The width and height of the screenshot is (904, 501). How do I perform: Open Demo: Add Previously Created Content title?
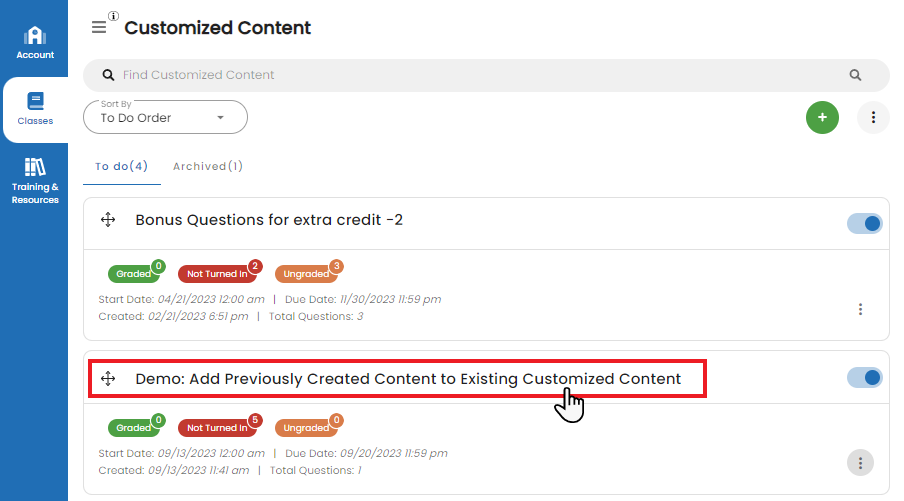[x=408, y=379]
